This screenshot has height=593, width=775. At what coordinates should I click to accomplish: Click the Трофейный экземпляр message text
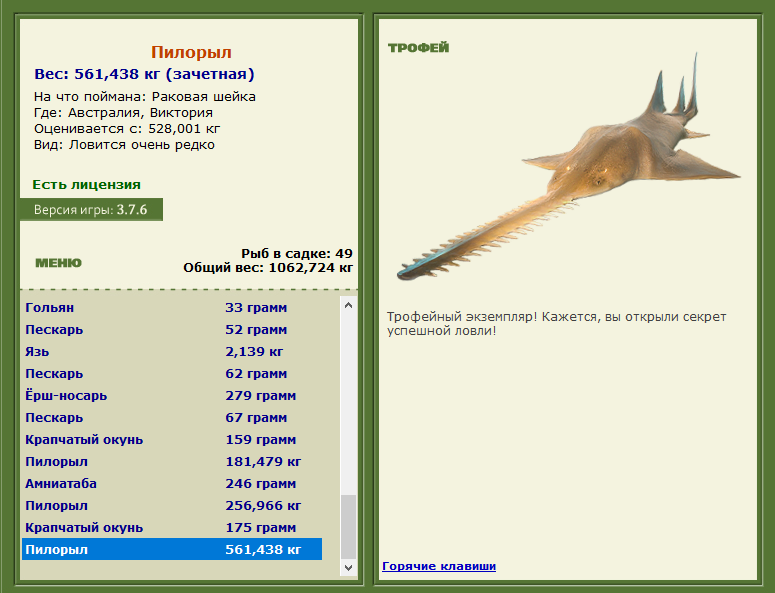pyautogui.click(x=557, y=324)
